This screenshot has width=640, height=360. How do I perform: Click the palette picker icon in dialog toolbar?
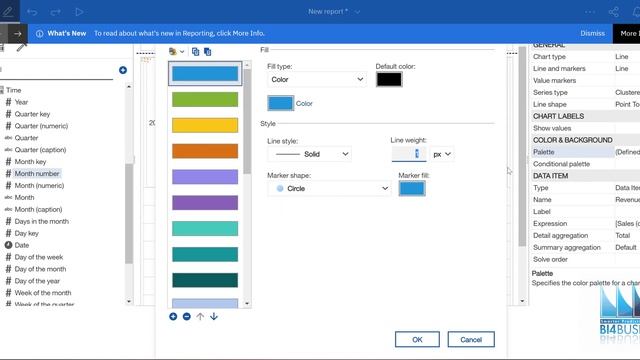tap(173, 51)
